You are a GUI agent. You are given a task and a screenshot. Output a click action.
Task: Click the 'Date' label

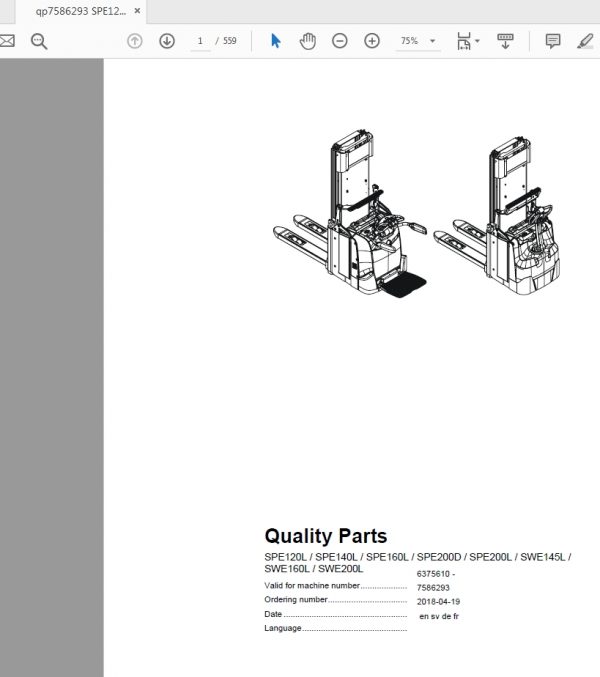pyautogui.click(x=273, y=614)
